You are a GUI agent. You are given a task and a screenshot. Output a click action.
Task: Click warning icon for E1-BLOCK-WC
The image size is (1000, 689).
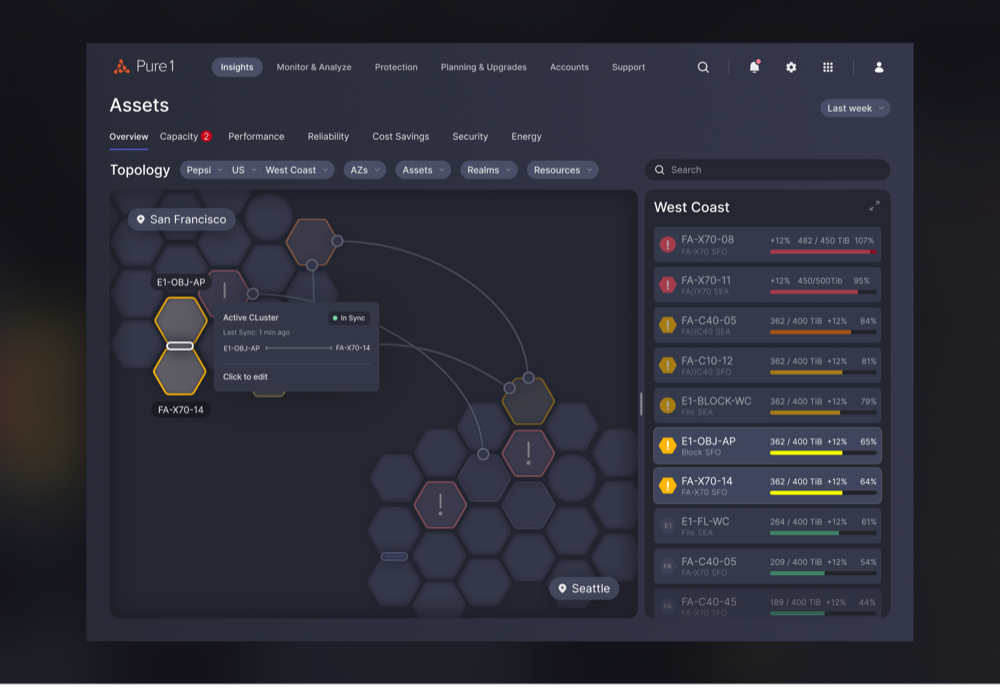click(x=668, y=406)
